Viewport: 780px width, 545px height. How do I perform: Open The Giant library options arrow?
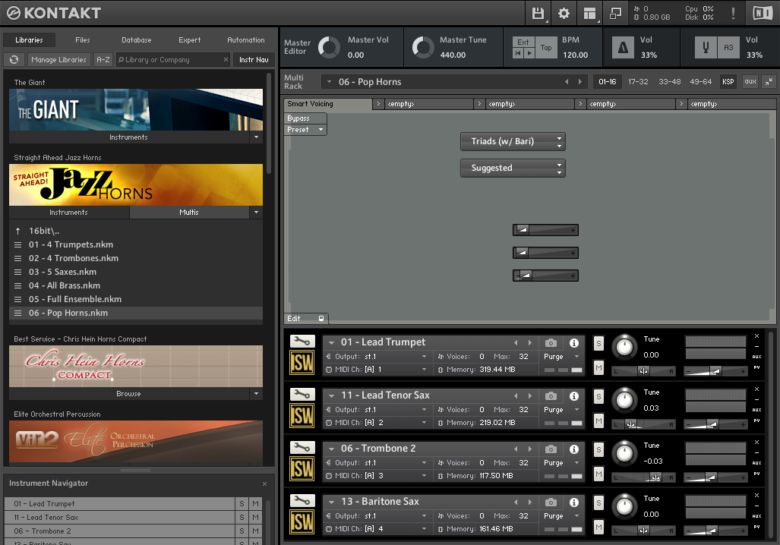pyautogui.click(x=256, y=137)
